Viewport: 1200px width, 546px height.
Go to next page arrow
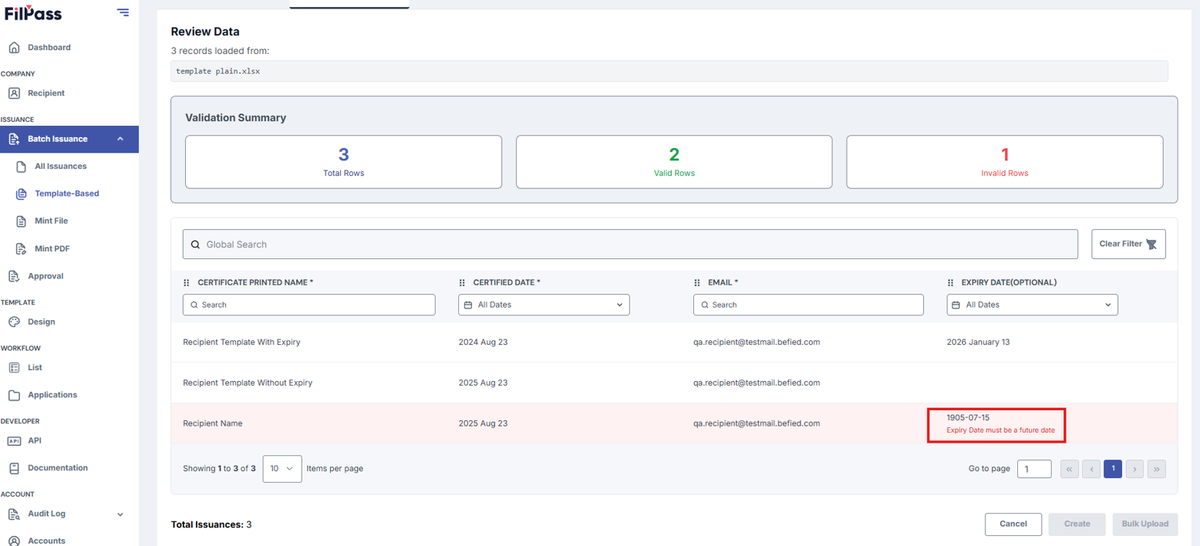point(1135,468)
